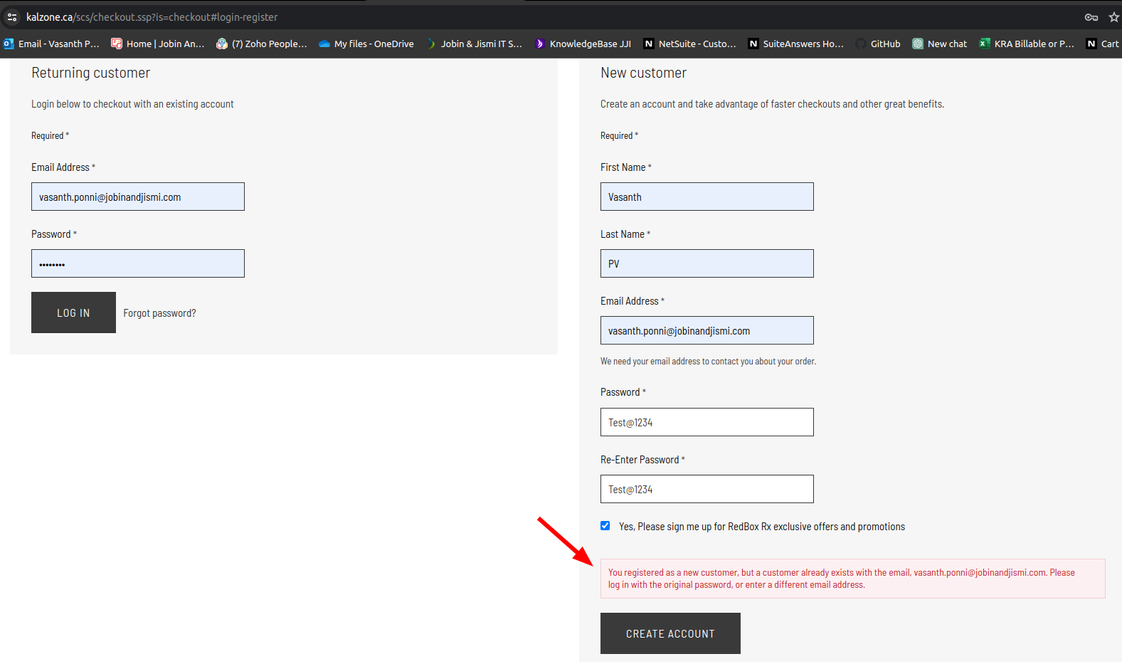Select the Re-Enter Password field
1122x662 pixels.
[707, 489]
